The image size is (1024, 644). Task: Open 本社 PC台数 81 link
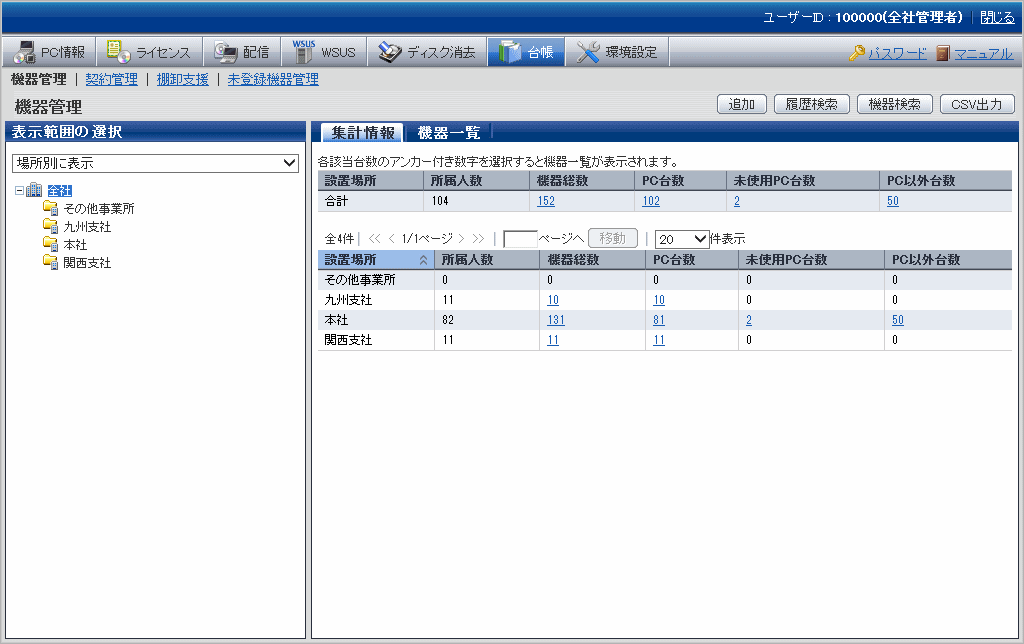click(659, 320)
